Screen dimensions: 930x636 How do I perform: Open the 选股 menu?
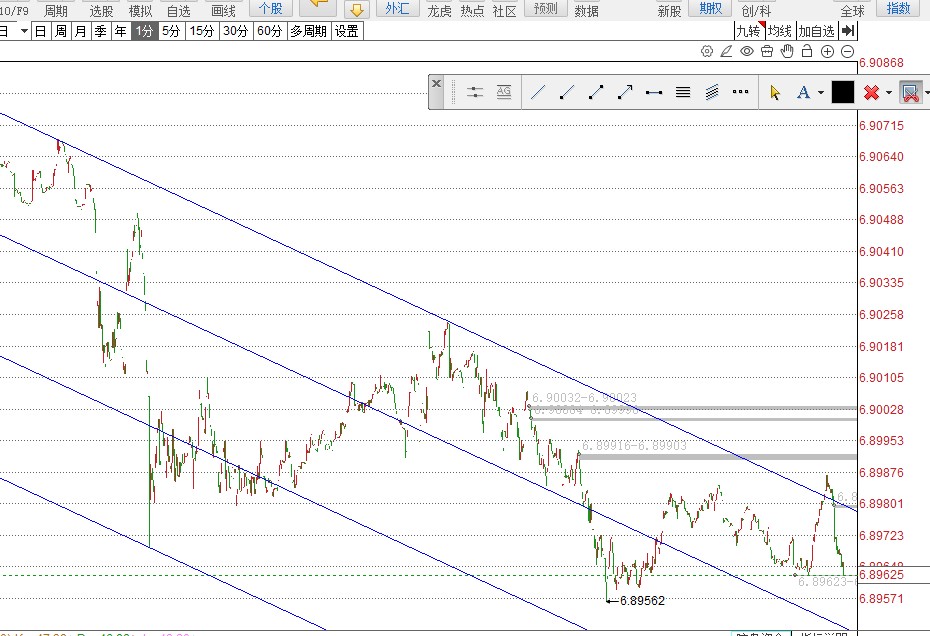[101, 11]
